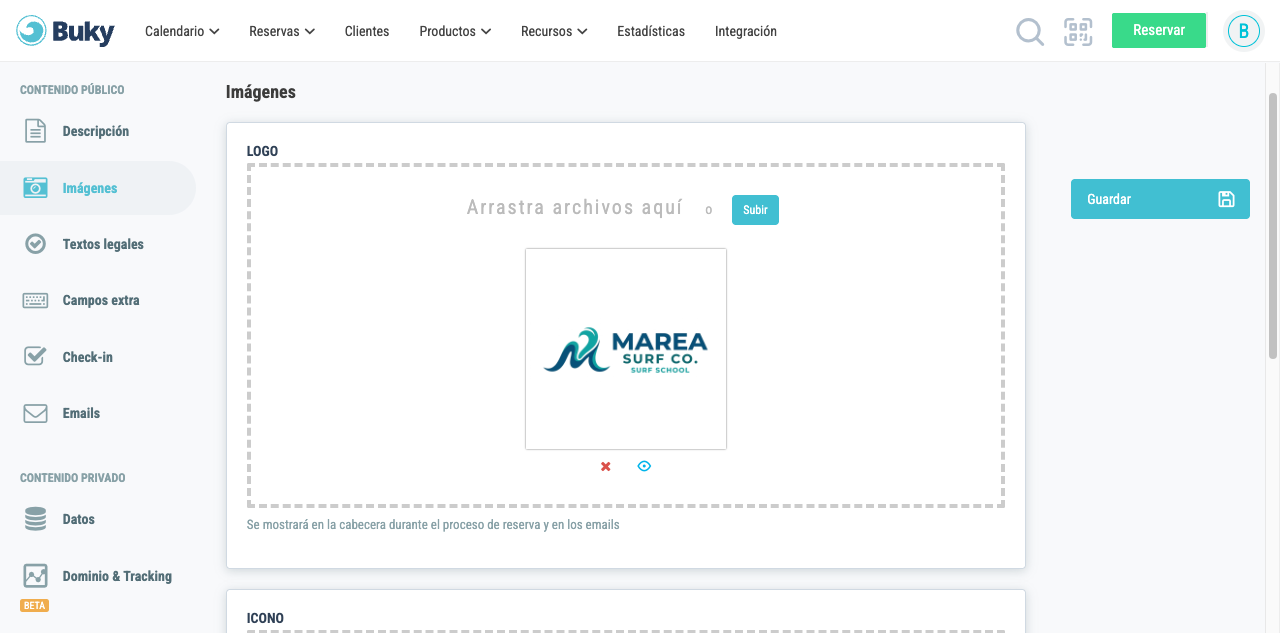Open the user avatar B menu
Image resolution: width=1280 pixels, height=633 pixels.
tap(1244, 31)
